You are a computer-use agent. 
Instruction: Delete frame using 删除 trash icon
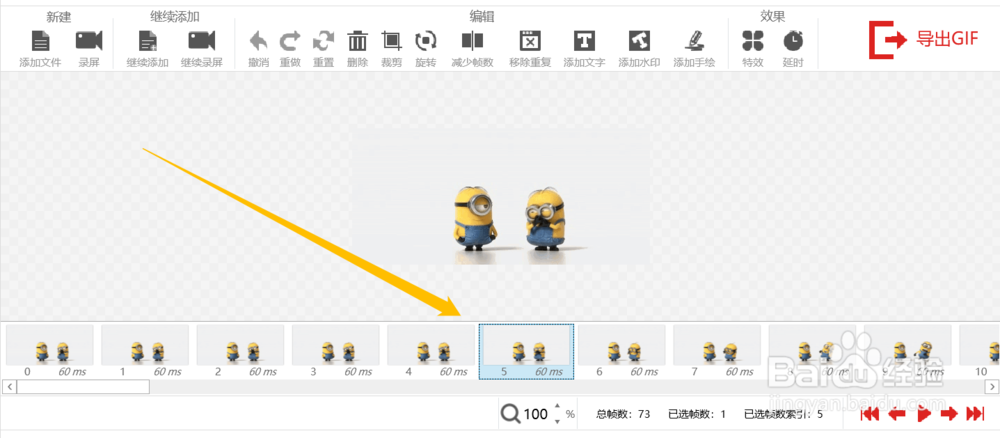(x=357, y=41)
